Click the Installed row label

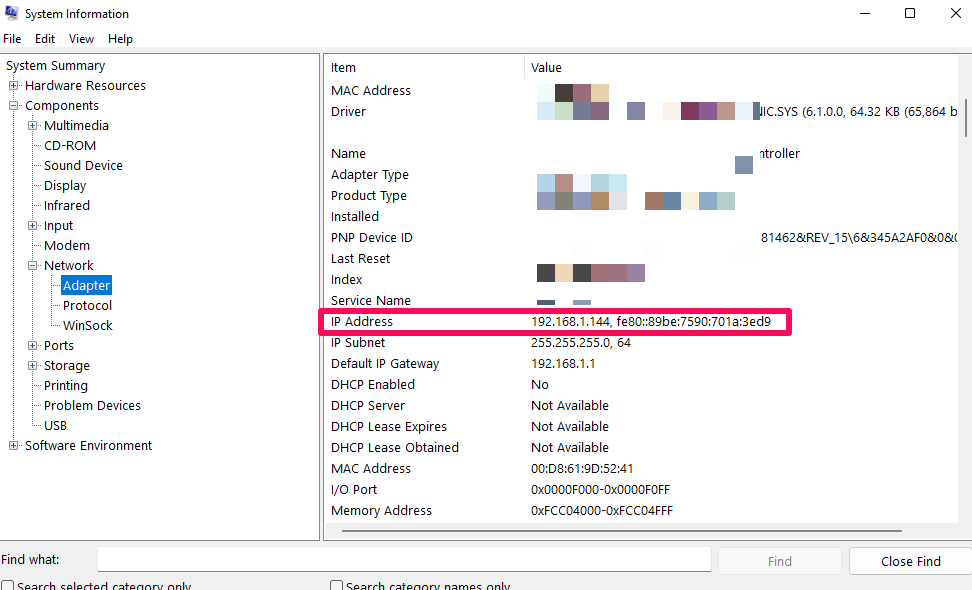tap(355, 217)
